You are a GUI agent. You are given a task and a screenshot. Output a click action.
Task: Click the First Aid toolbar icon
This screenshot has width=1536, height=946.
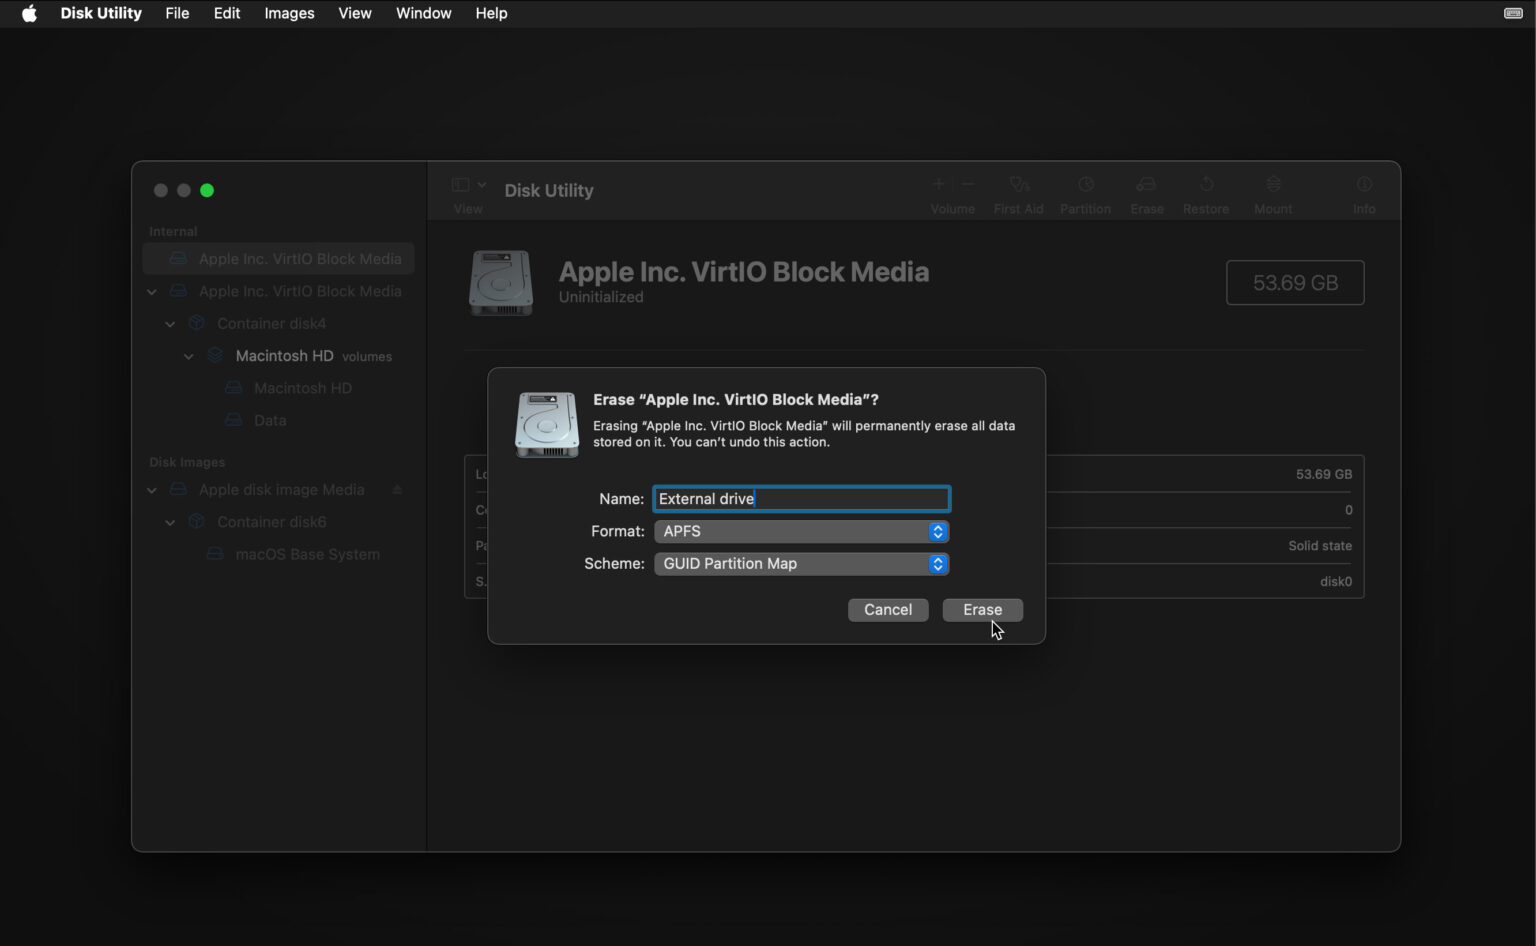[x=1018, y=190]
